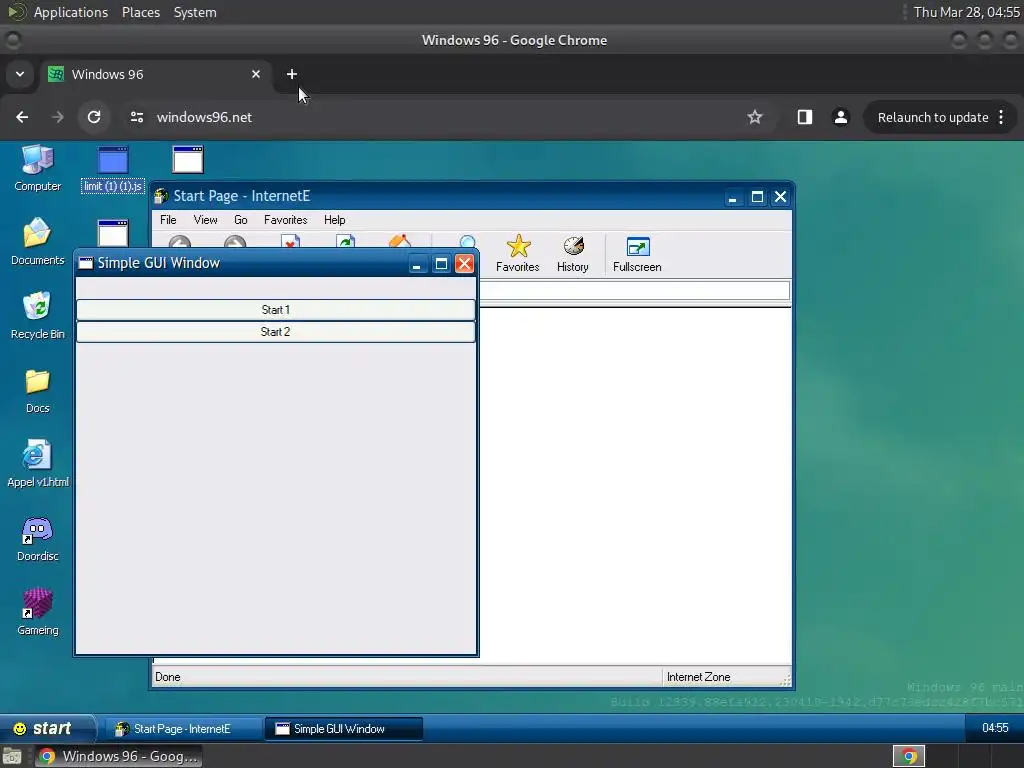This screenshot has height=768, width=1024.
Task: Open the Recycle Bin icon
Action: coord(37,315)
